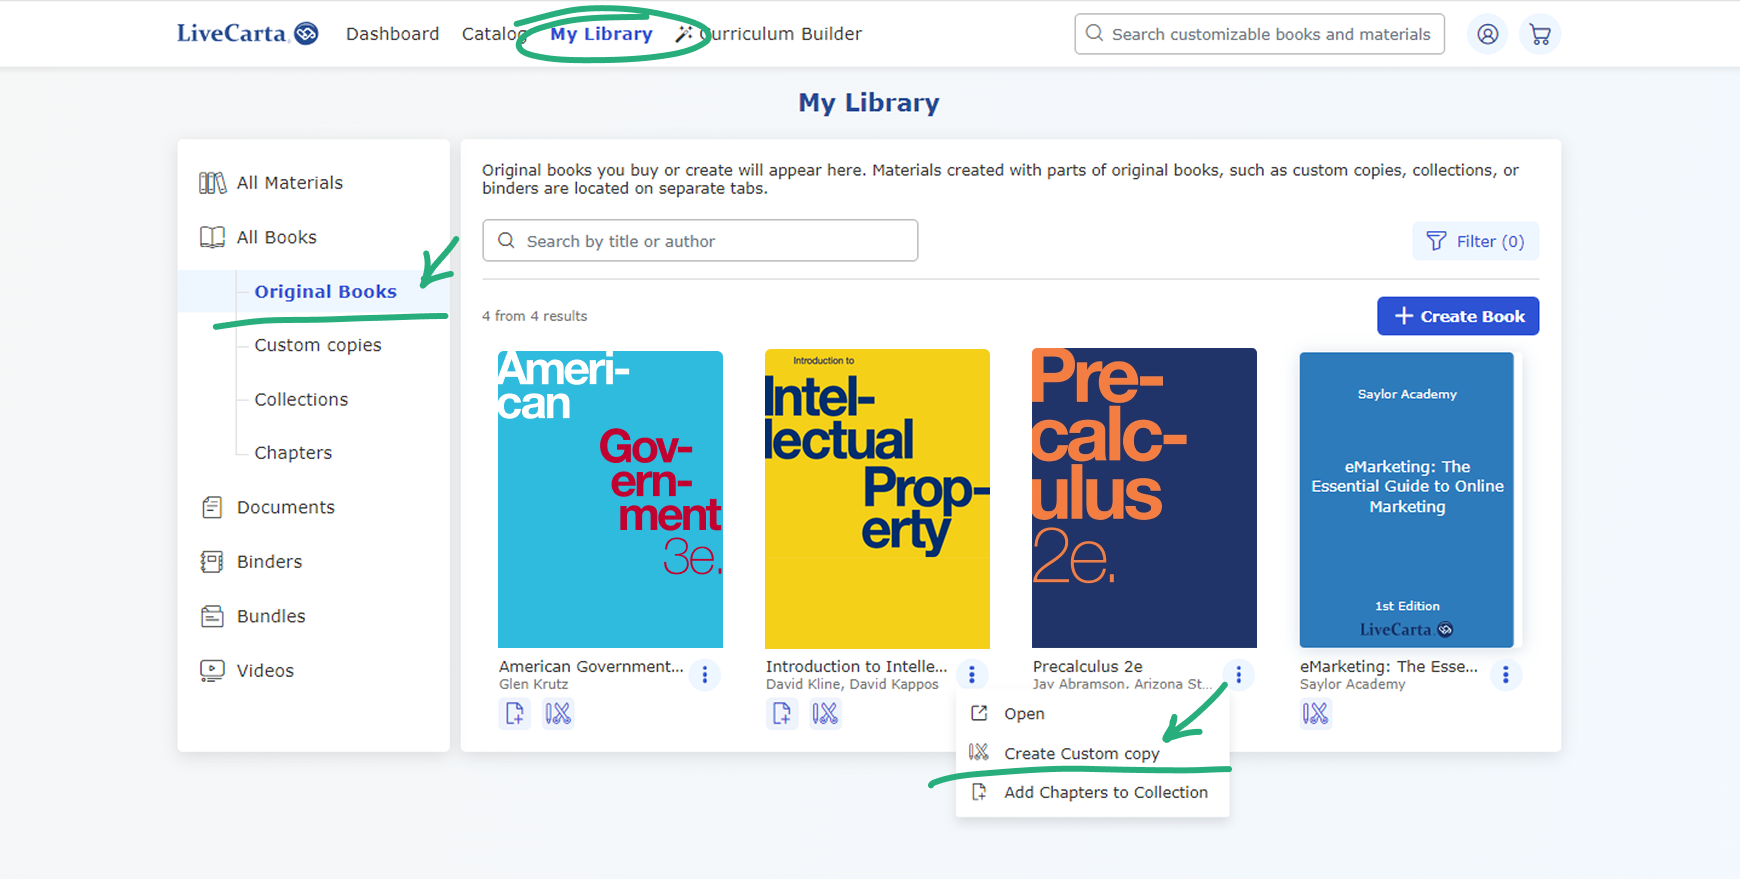
Task: Click the filter funnel icon
Action: [1436, 241]
